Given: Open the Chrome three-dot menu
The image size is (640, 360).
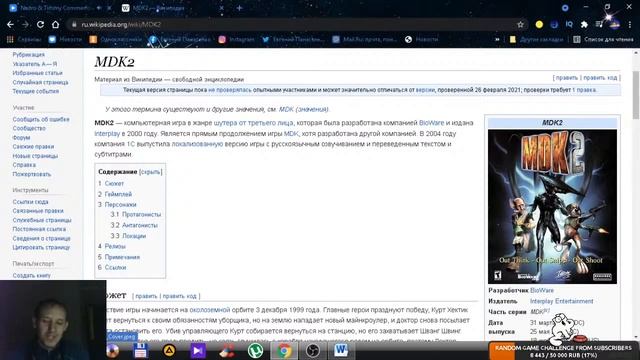Looking at the screenshot, I should tap(630, 24).
